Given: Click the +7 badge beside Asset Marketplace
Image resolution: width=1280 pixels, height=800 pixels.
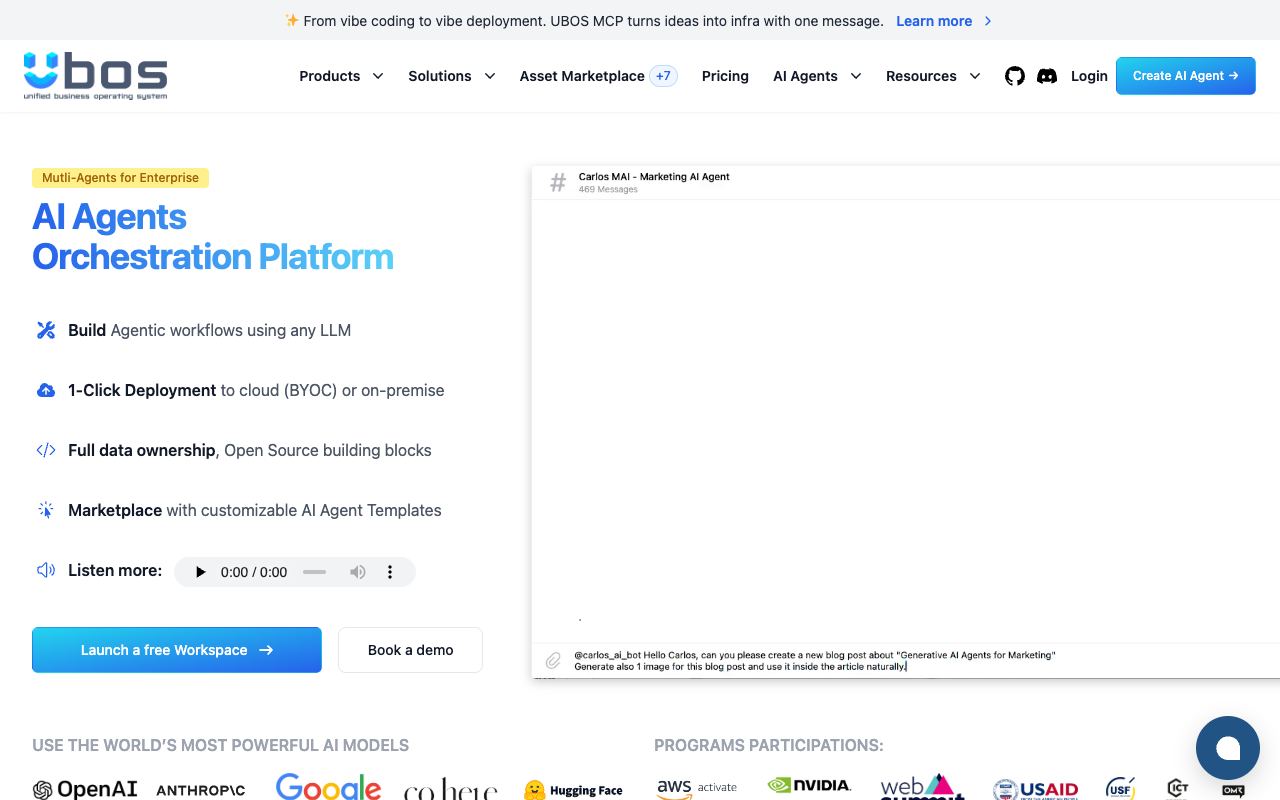Looking at the screenshot, I should (x=663, y=76).
